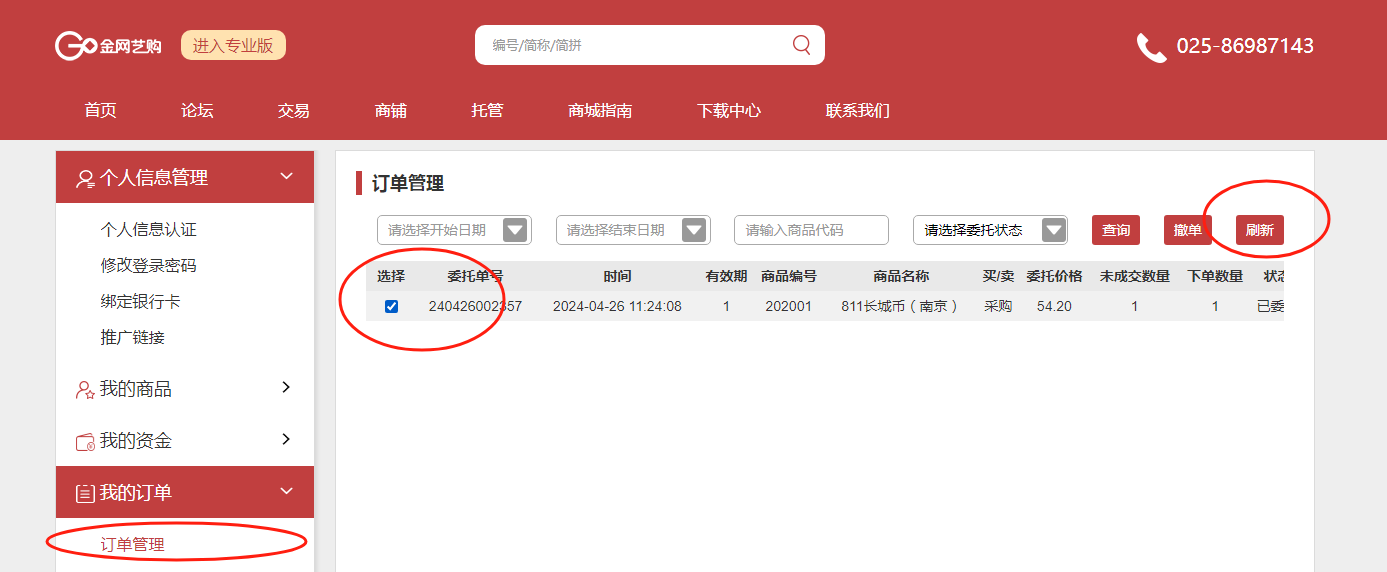Click the 我的订单 list icon
The image size is (1387, 572).
pos(85,494)
